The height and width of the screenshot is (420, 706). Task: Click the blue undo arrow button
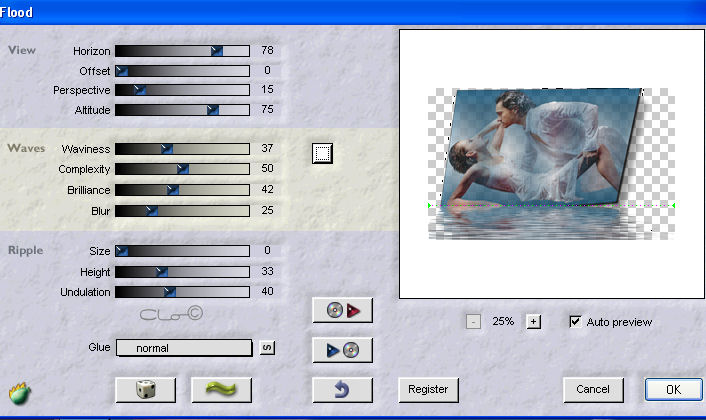[342, 390]
